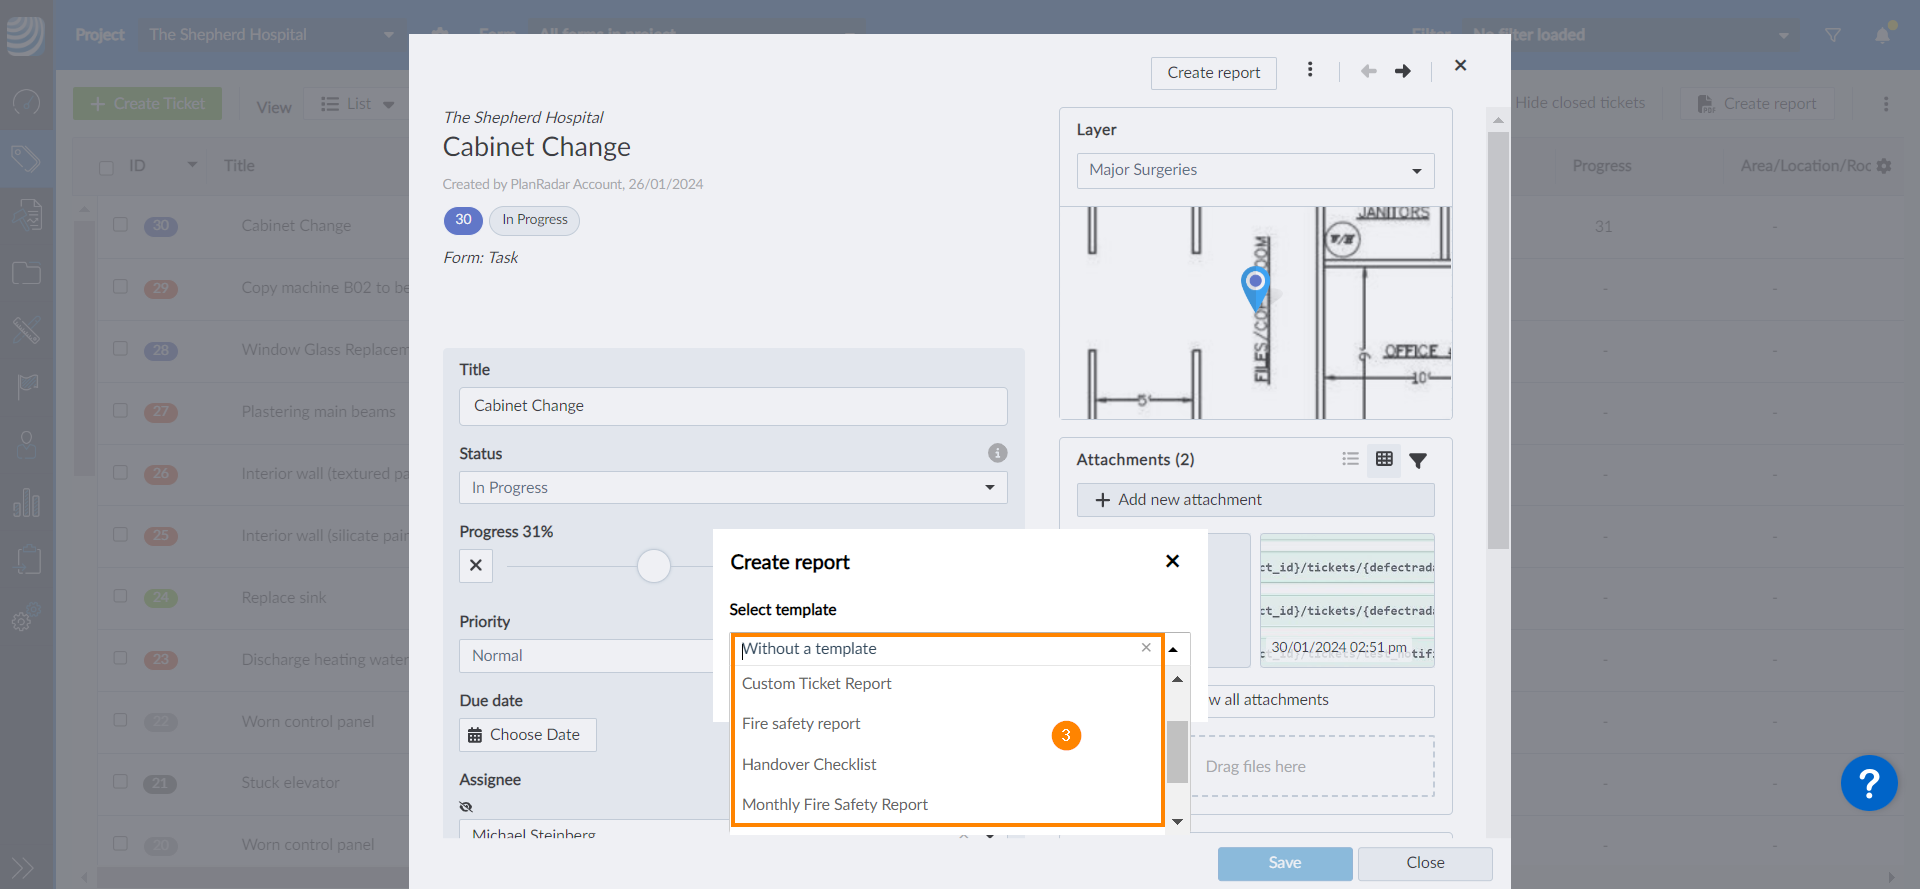Switch attachments to list view icon

1350,459
